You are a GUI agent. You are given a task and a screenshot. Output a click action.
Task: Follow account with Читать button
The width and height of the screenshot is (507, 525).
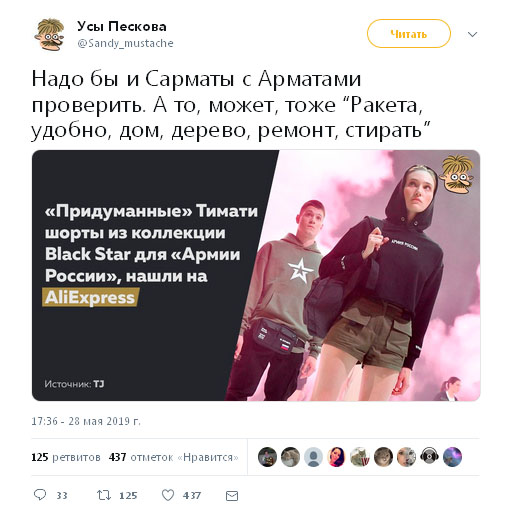tap(409, 34)
